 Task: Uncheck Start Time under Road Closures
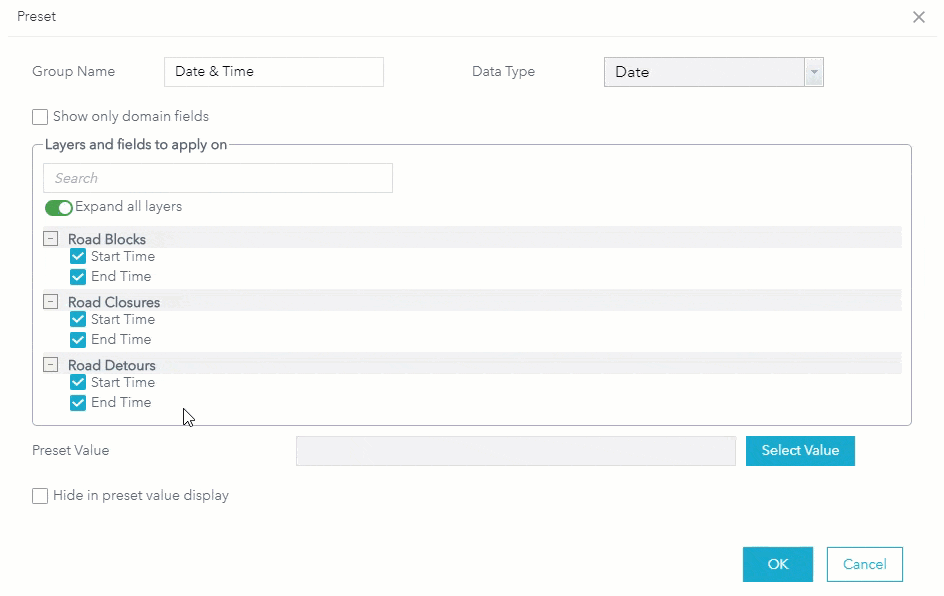78,320
